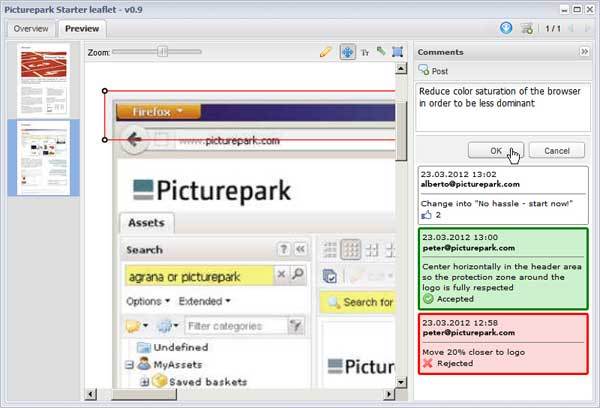Collapse the Comments panel with the double chevron
600x408 pixels.
point(584,52)
